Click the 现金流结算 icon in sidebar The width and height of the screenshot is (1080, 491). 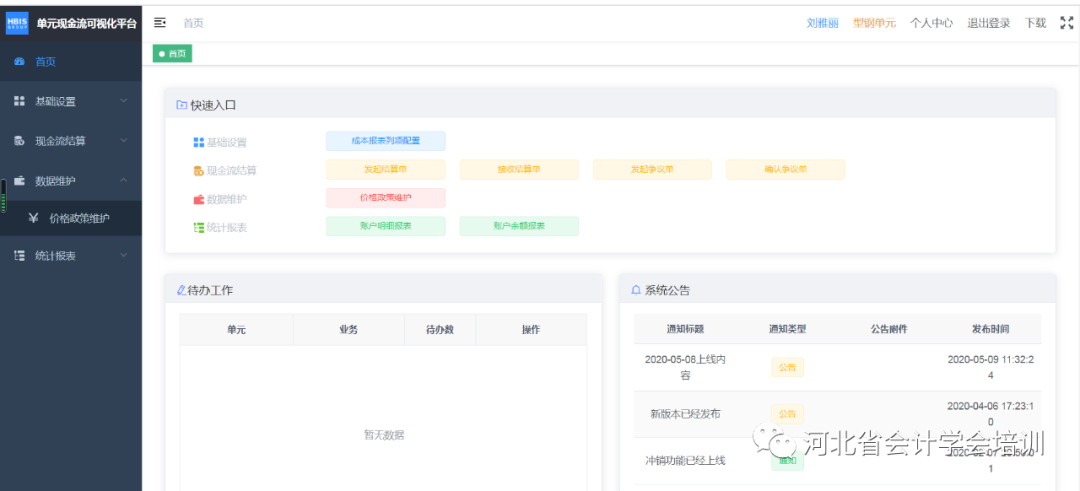pyautogui.click(x=19, y=141)
